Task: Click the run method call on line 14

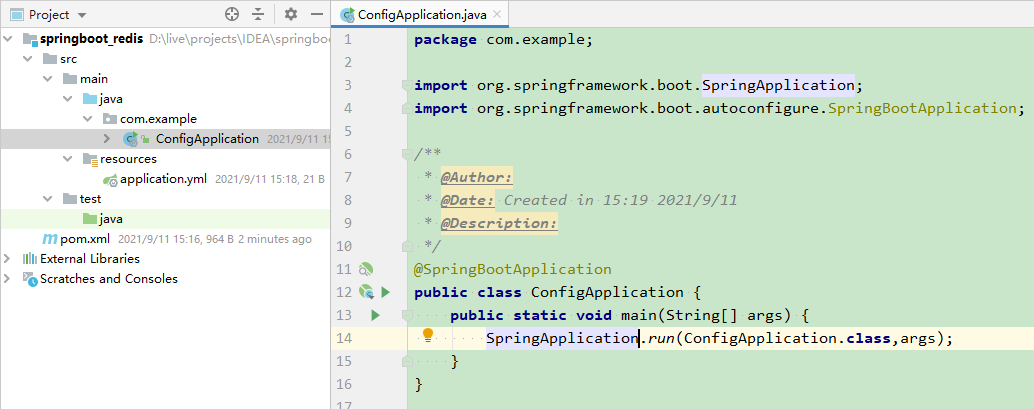Action: pos(659,338)
